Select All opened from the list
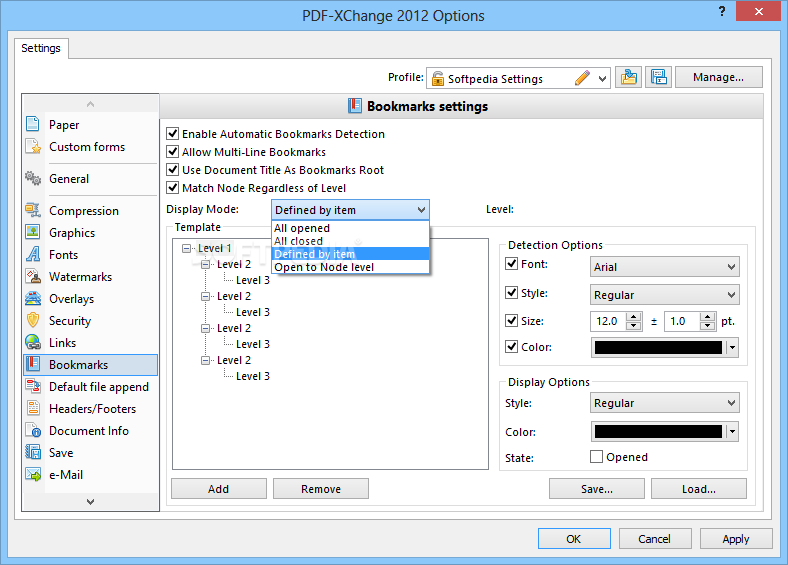The width and height of the screenshot is (788, 565). coord(350,228)
